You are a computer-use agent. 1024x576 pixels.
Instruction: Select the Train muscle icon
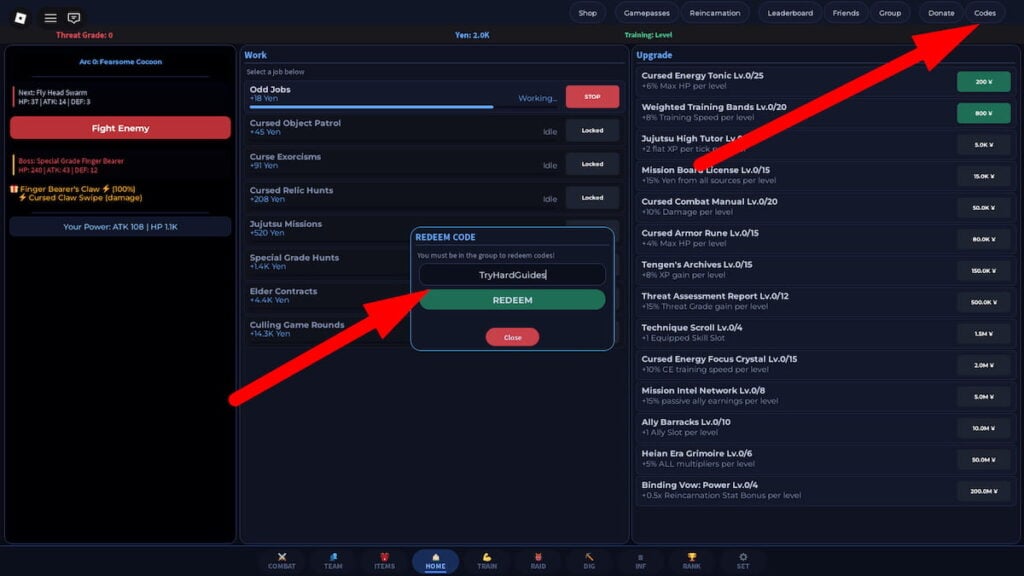click(x=486, y=561)
